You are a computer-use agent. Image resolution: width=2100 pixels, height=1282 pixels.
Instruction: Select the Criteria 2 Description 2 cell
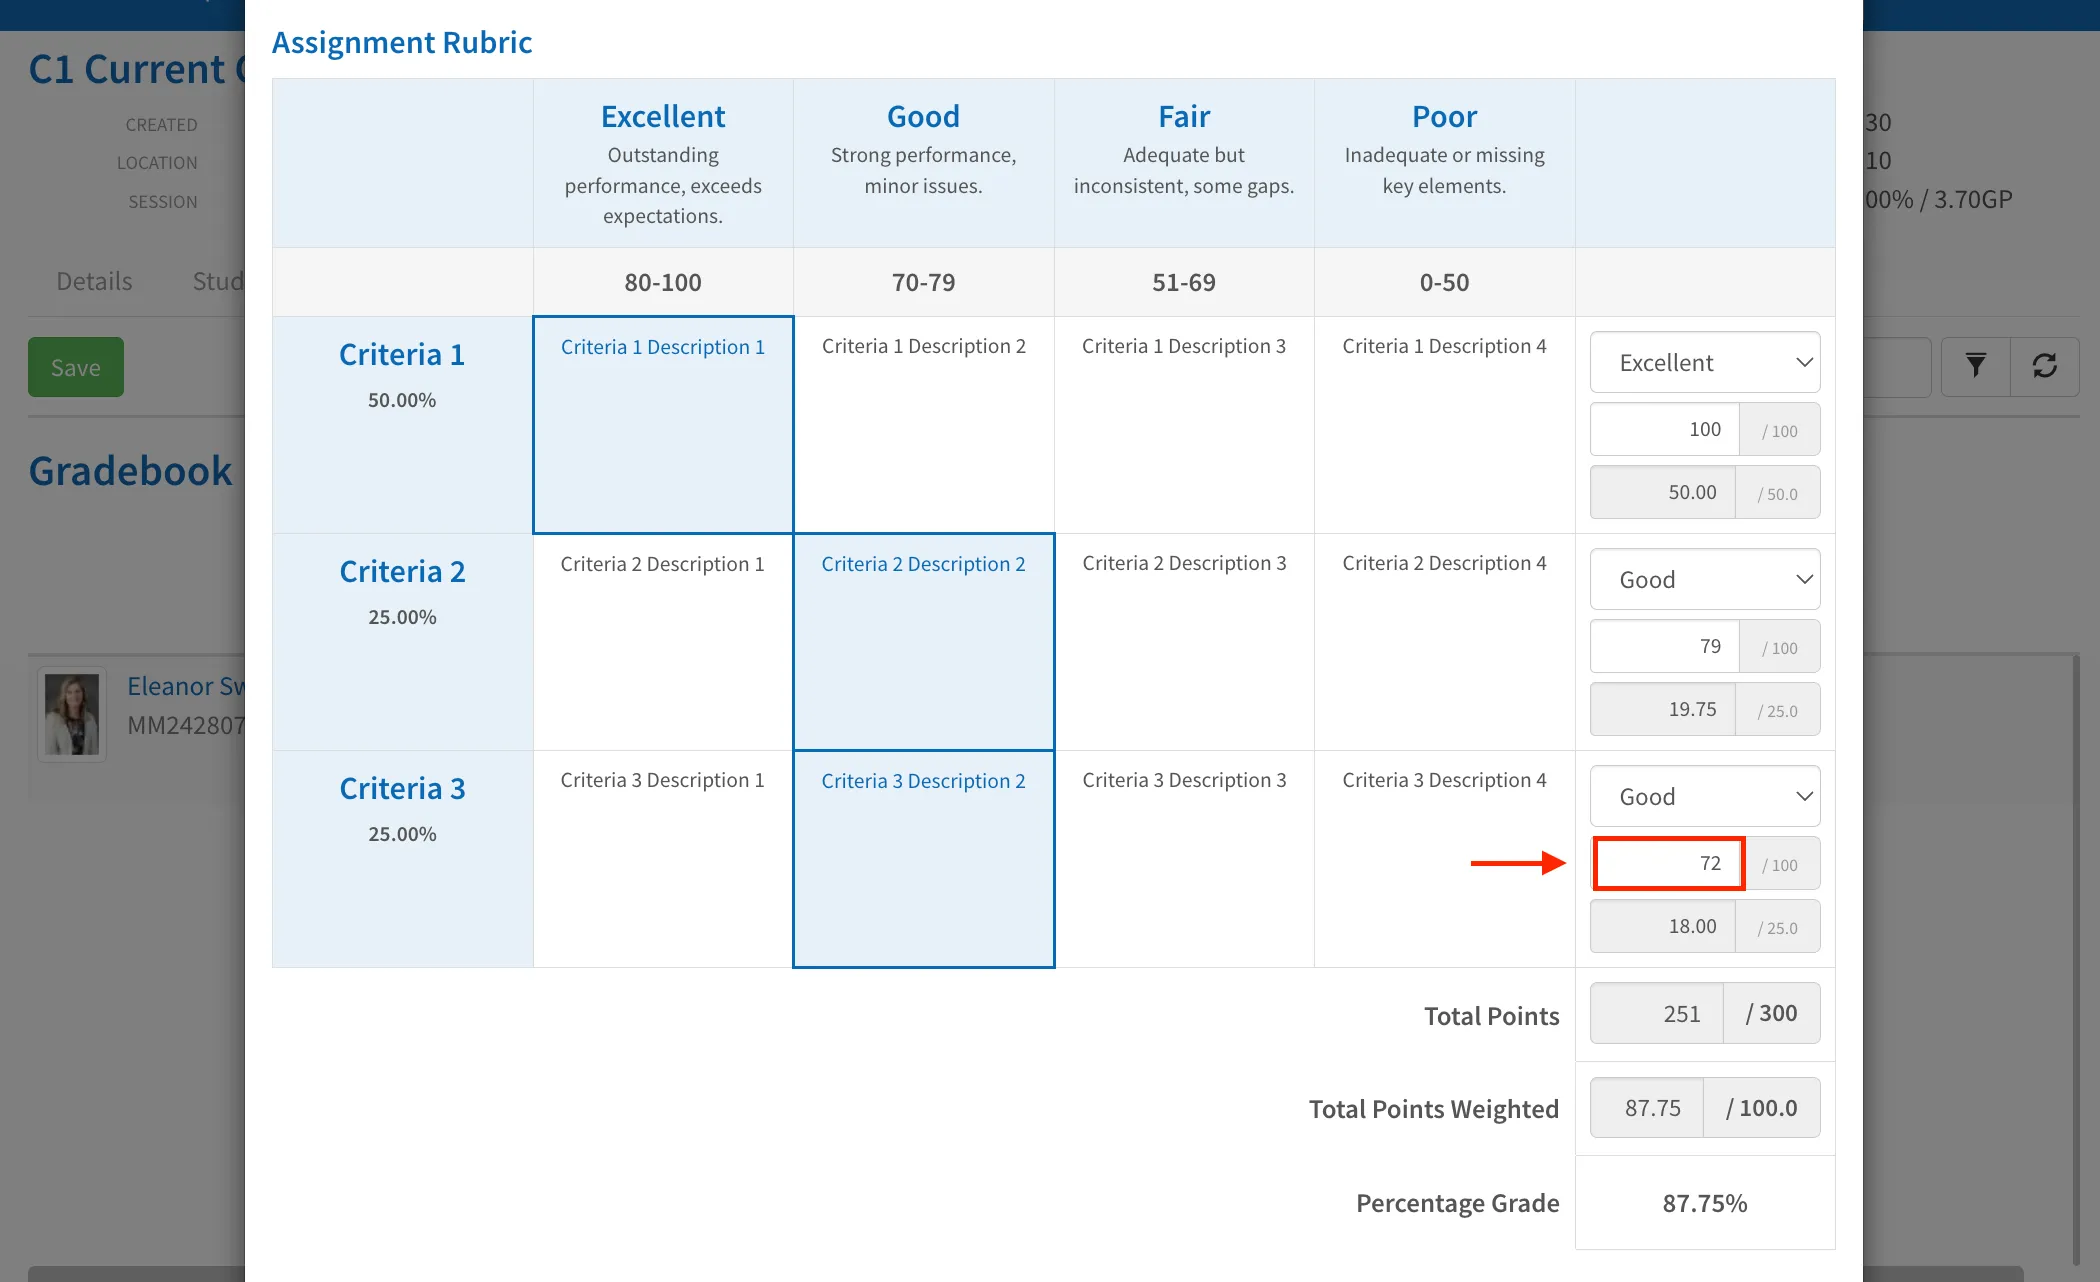(924, 642)
